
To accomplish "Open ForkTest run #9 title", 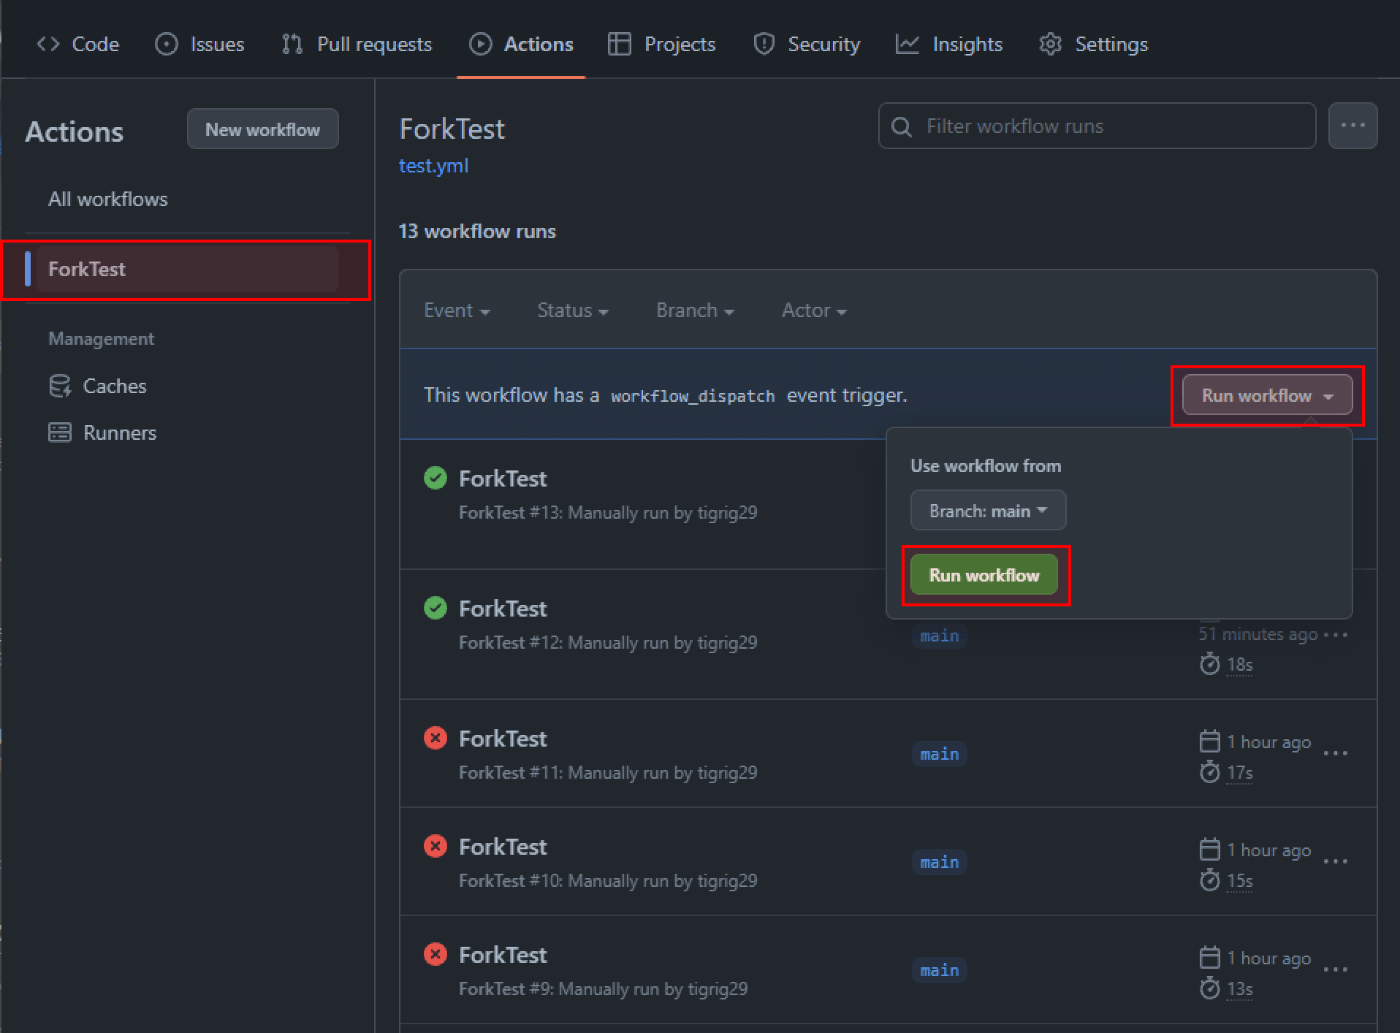I will tap(503, 955).
